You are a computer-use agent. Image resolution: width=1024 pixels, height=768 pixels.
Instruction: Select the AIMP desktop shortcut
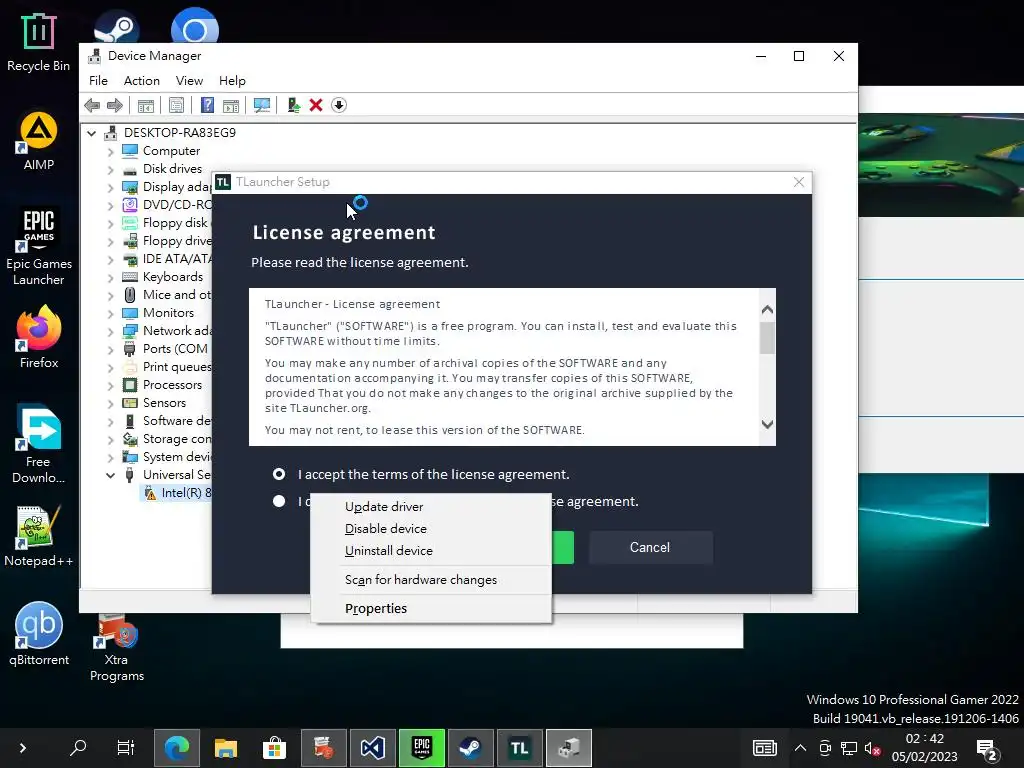pos(39,140)
